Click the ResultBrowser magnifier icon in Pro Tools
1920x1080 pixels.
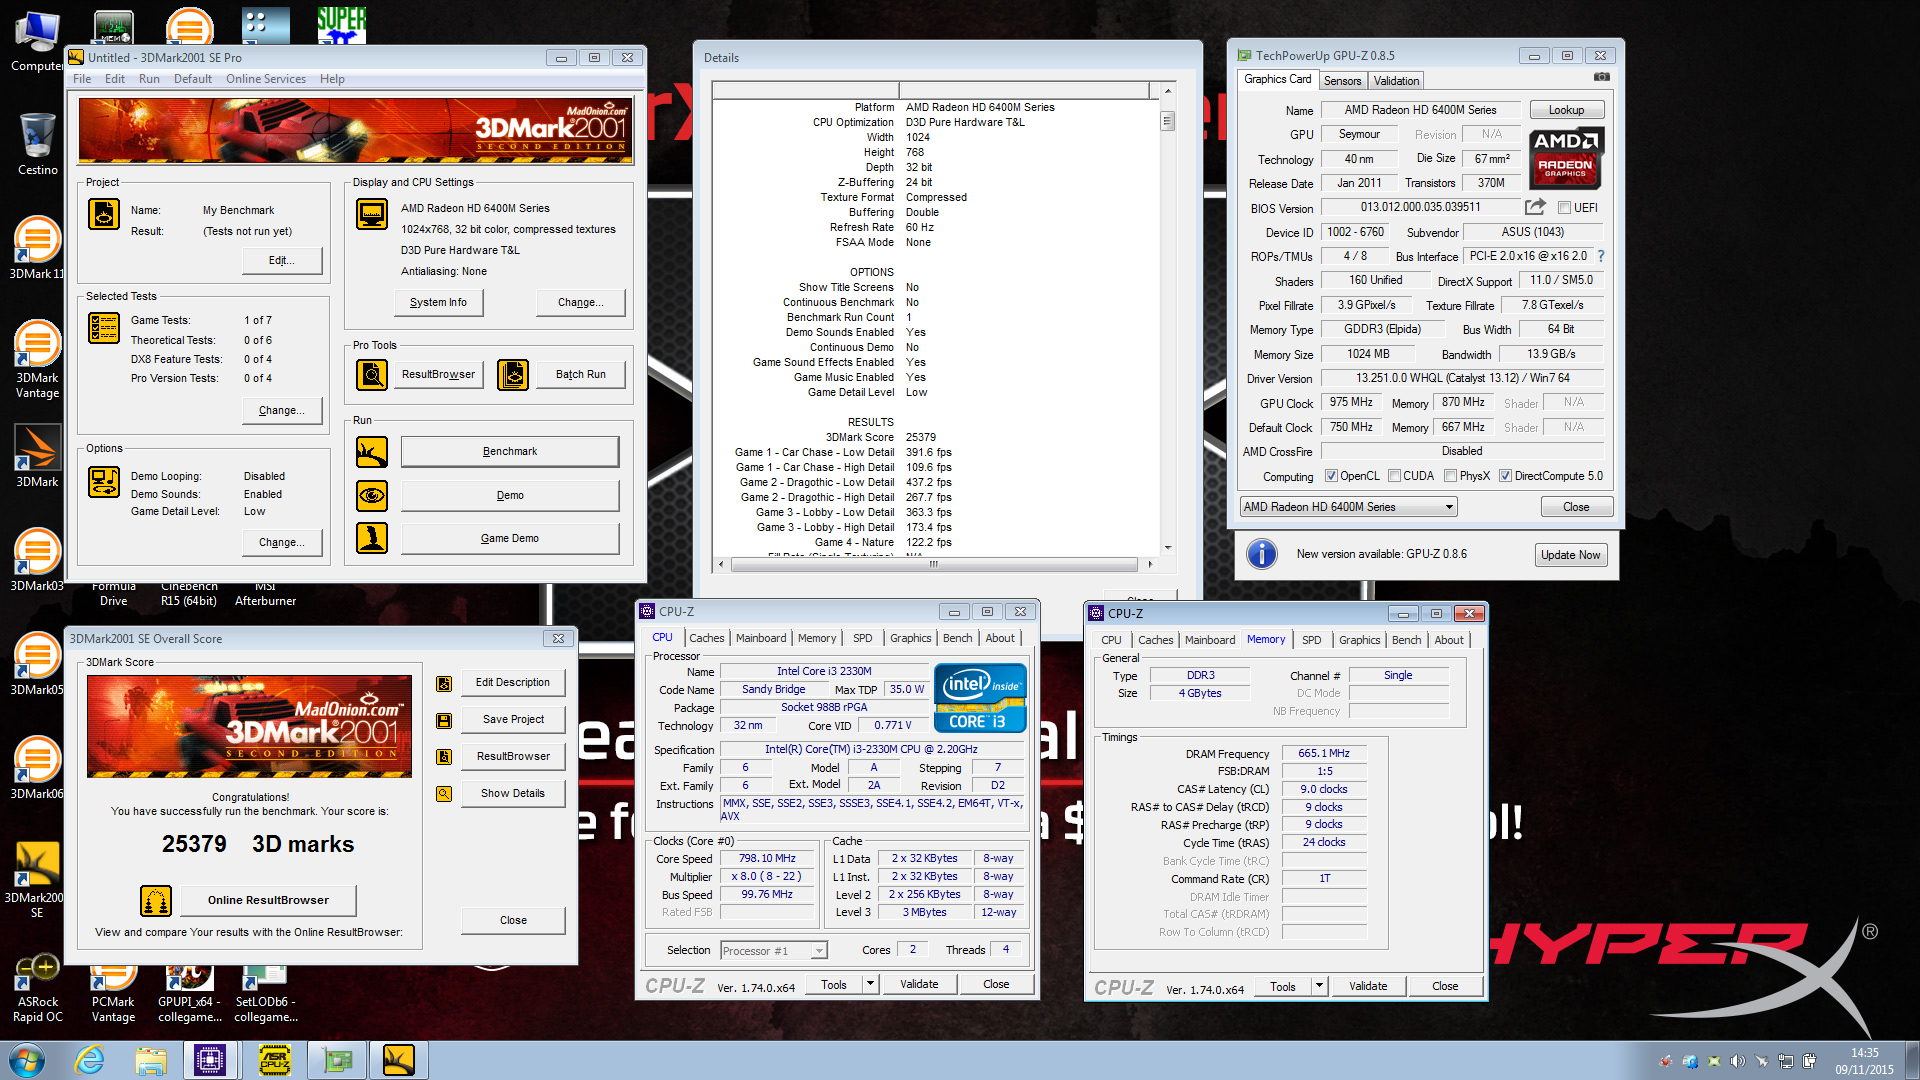(372, 375)
